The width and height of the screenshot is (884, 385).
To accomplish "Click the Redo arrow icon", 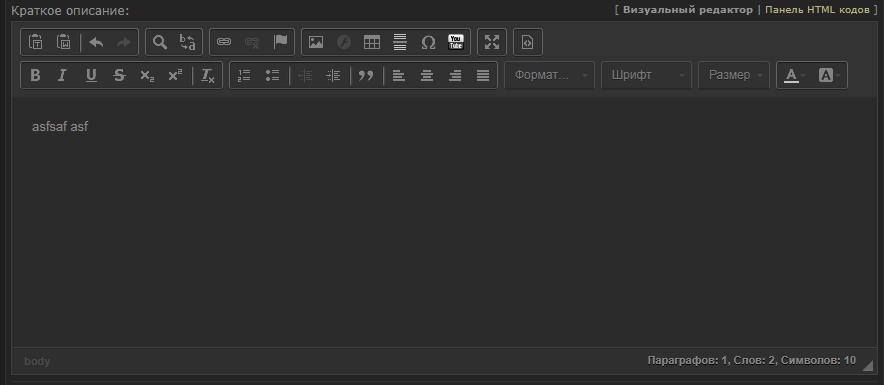I will click(x=123, y=42).
